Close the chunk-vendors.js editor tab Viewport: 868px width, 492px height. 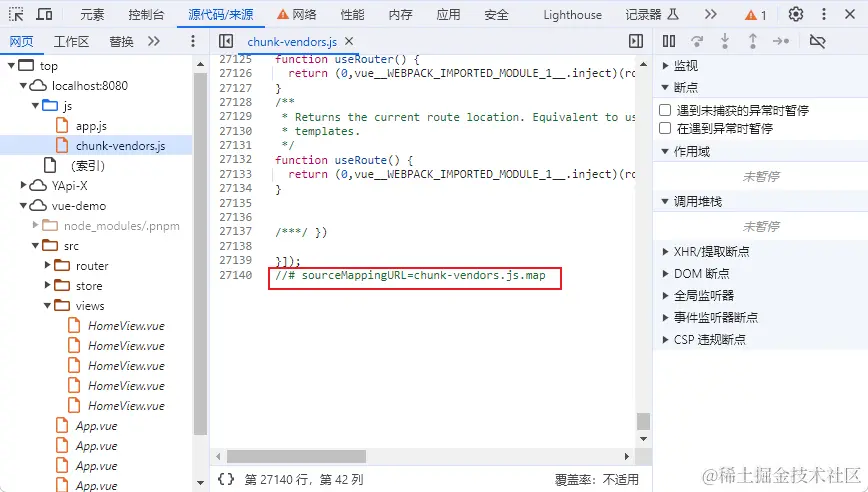pos(349,41)
